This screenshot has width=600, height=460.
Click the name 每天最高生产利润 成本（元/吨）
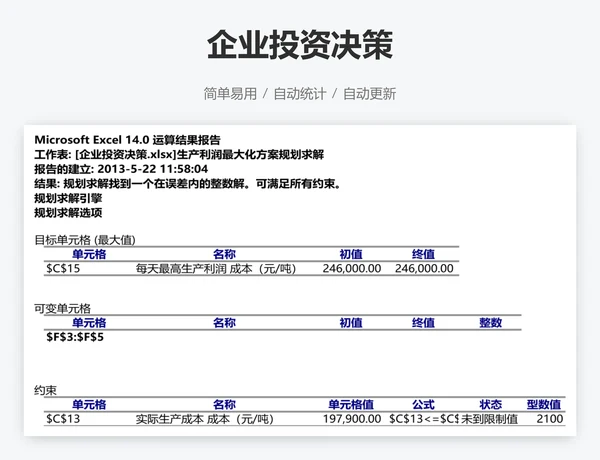click(216, 269)
